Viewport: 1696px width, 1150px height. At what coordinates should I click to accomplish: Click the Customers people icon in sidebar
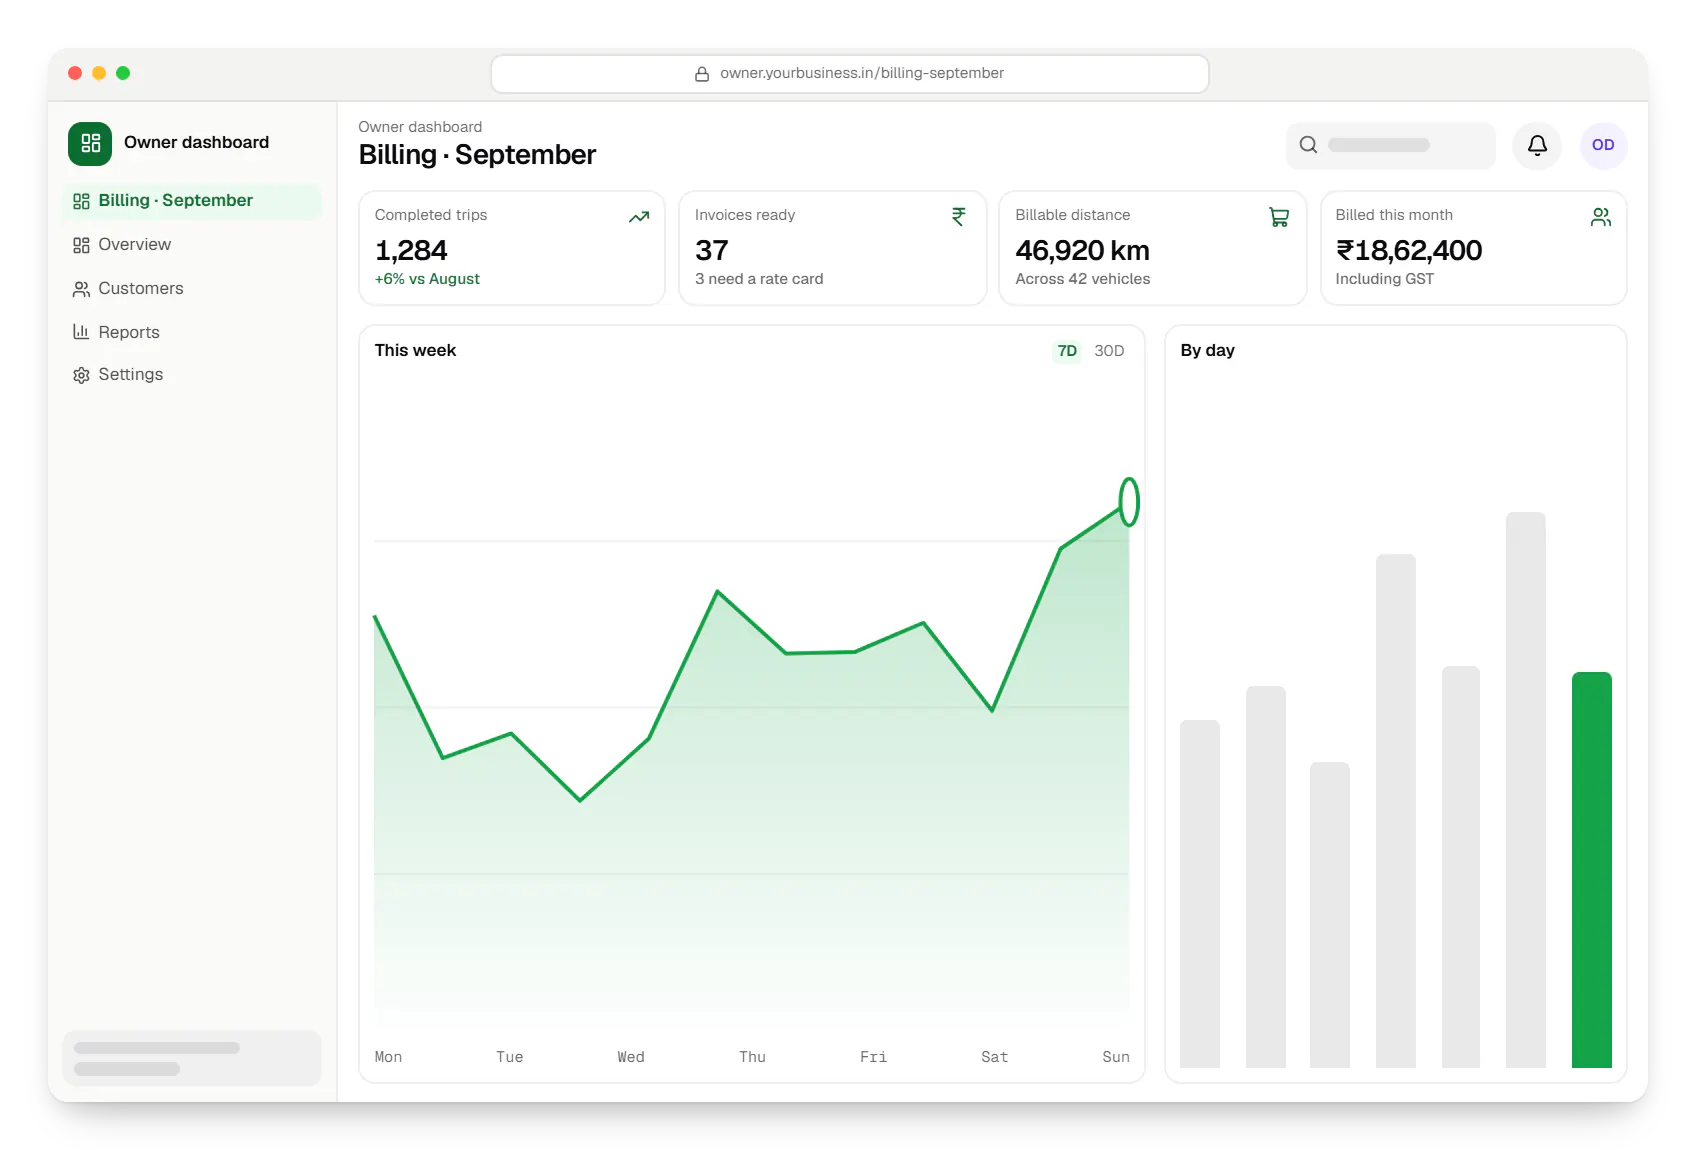(x=81, y=289)
